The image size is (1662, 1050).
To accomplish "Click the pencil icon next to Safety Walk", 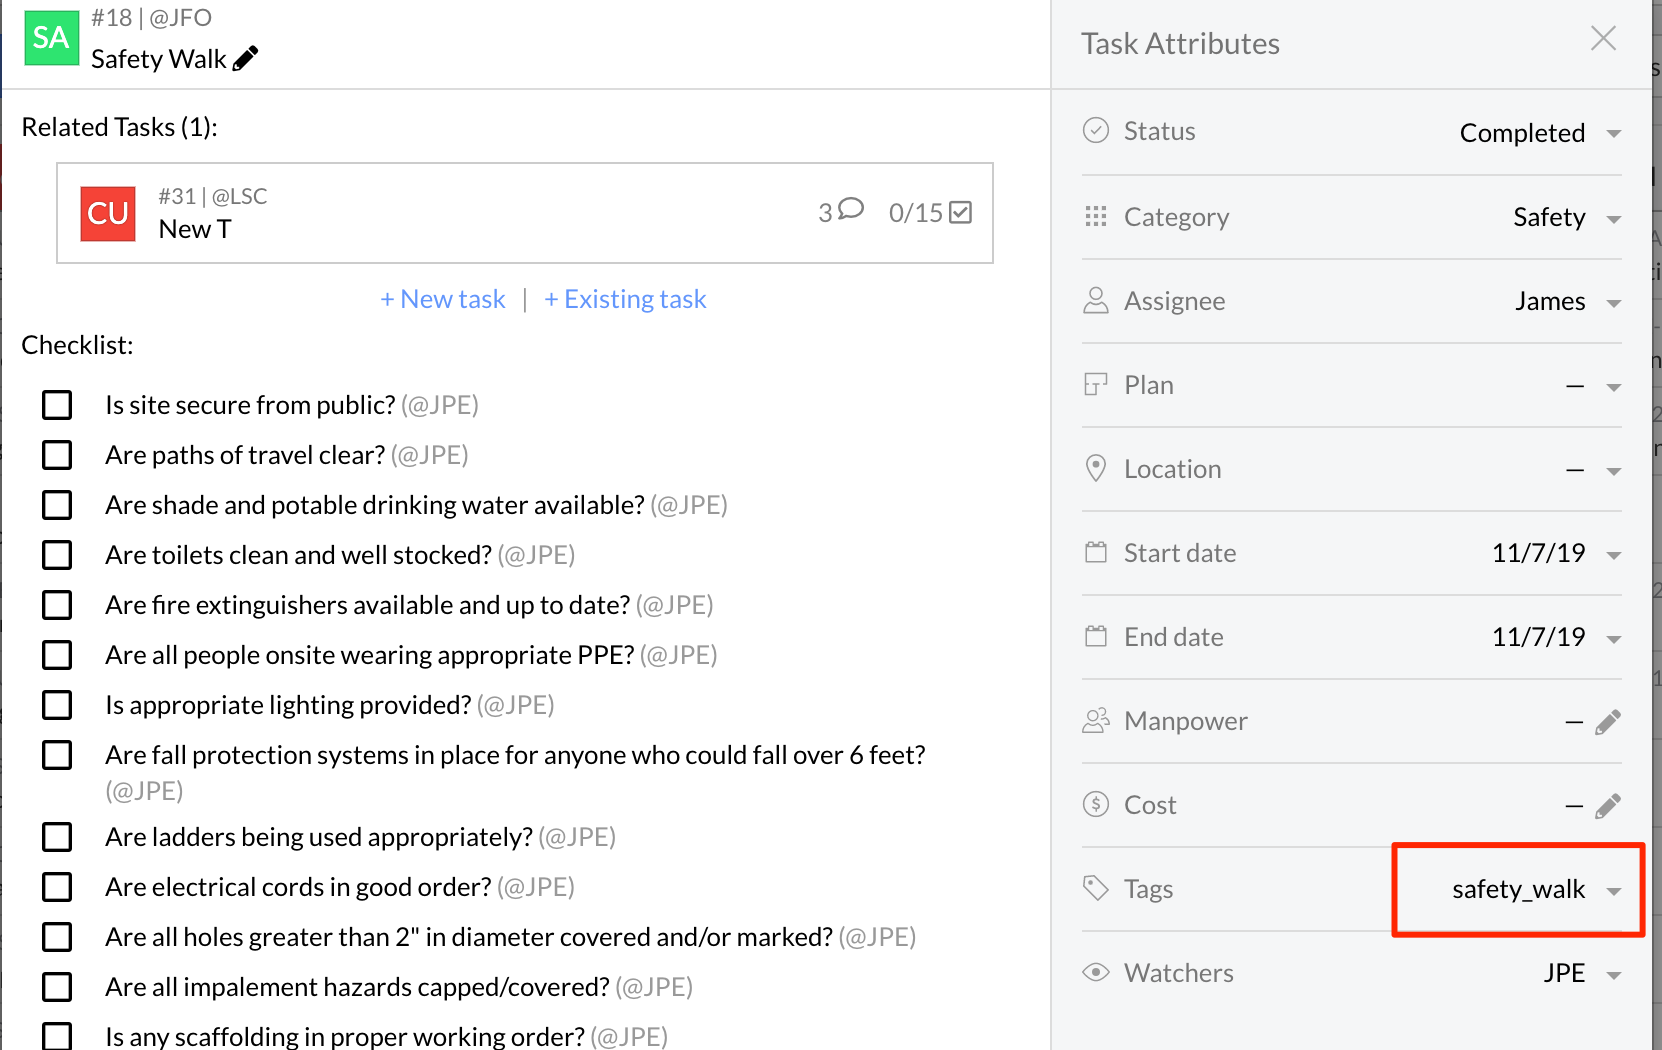I will (x=245, y=59).
